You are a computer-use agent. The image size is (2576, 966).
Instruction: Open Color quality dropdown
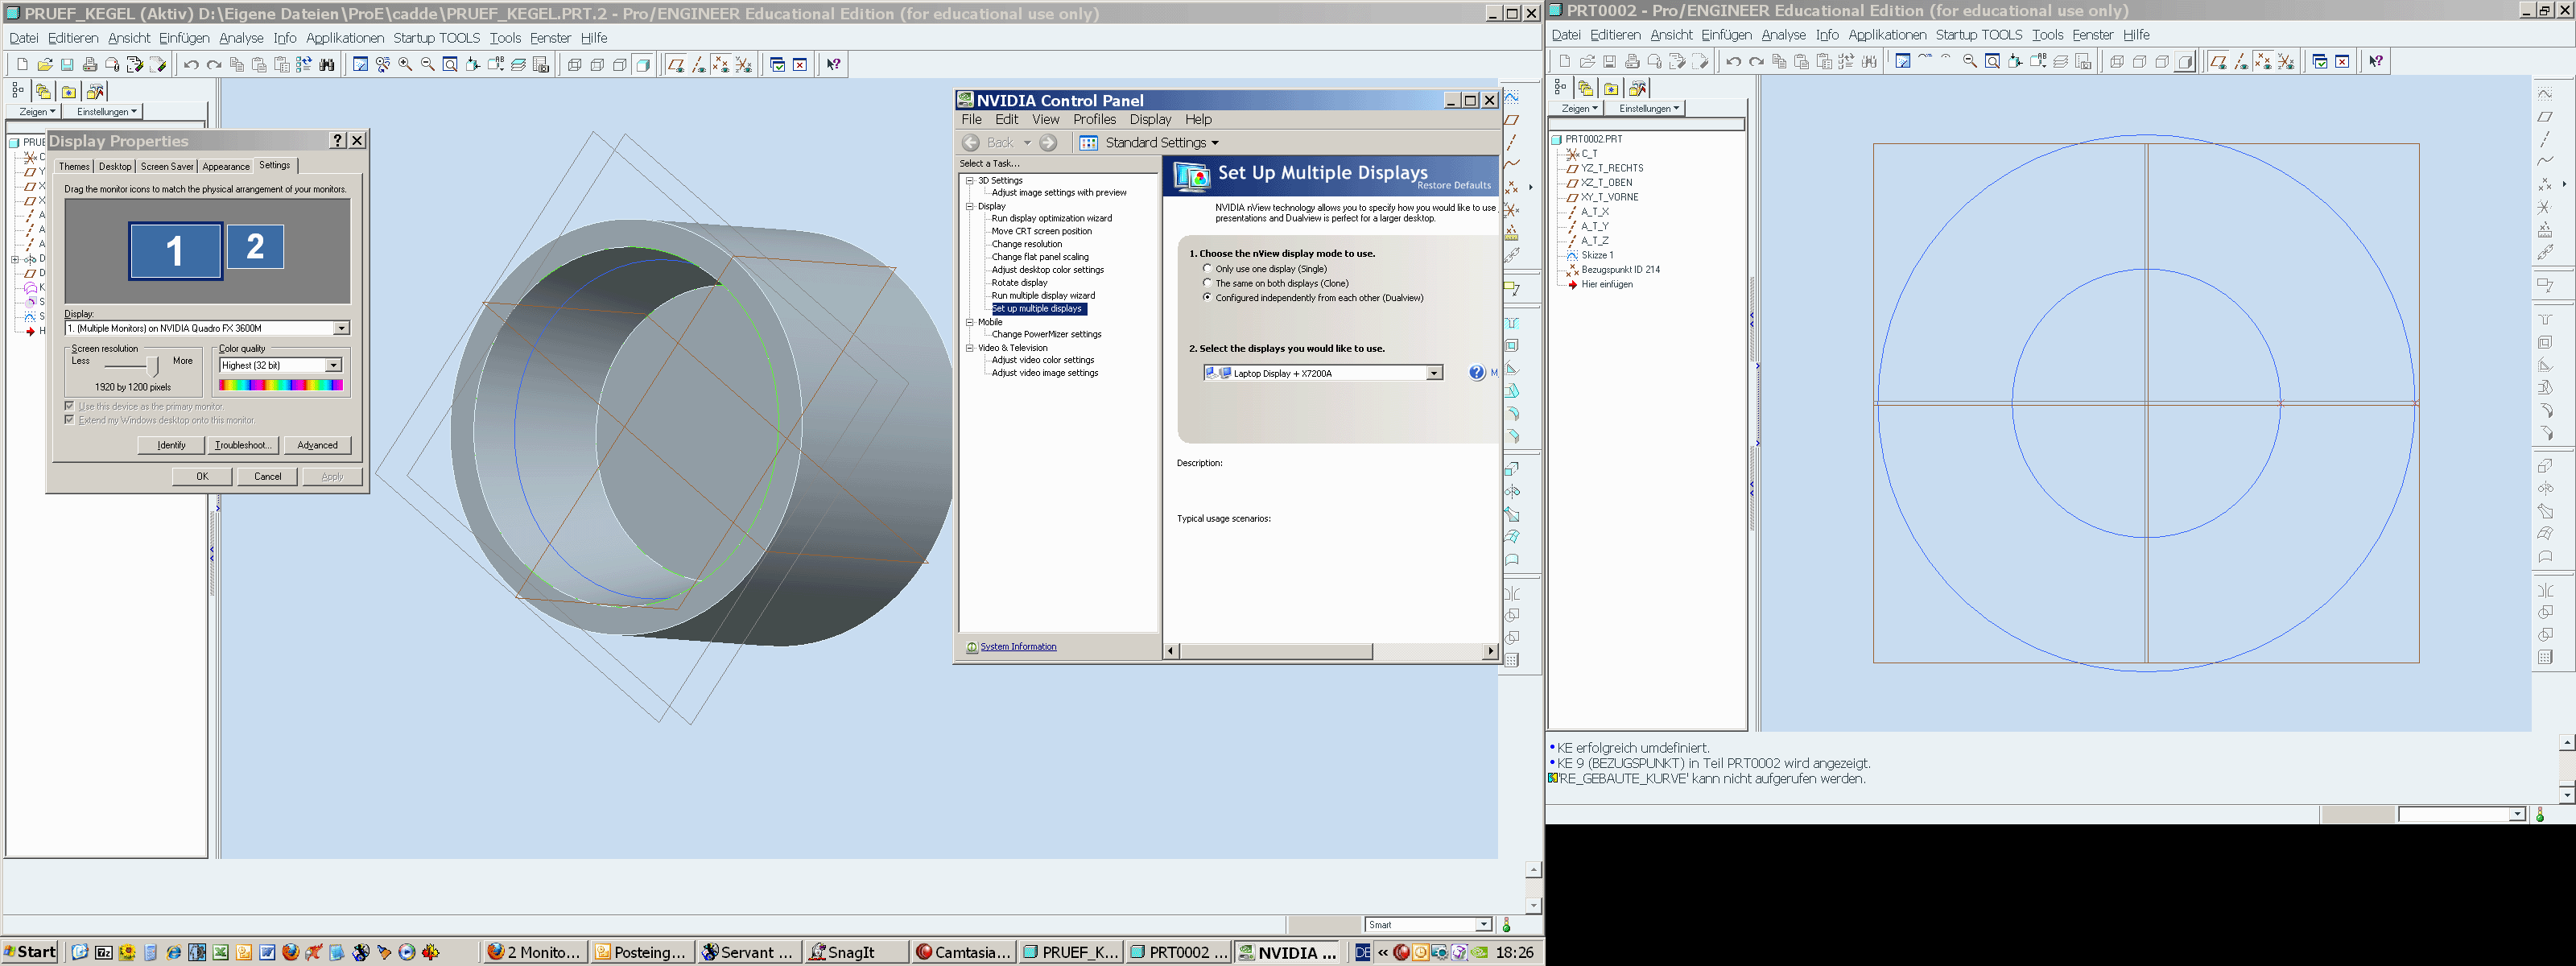tap(334, 365)
